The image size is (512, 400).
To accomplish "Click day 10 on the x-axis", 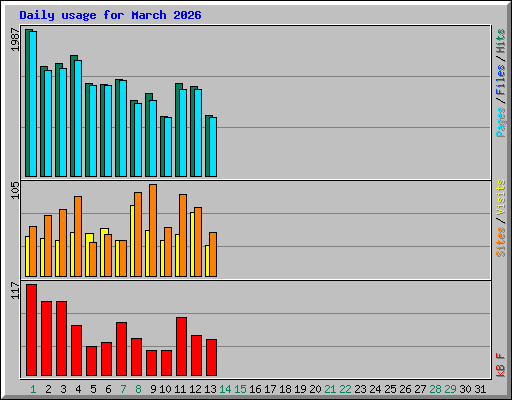I will click(x=165, y=389).
